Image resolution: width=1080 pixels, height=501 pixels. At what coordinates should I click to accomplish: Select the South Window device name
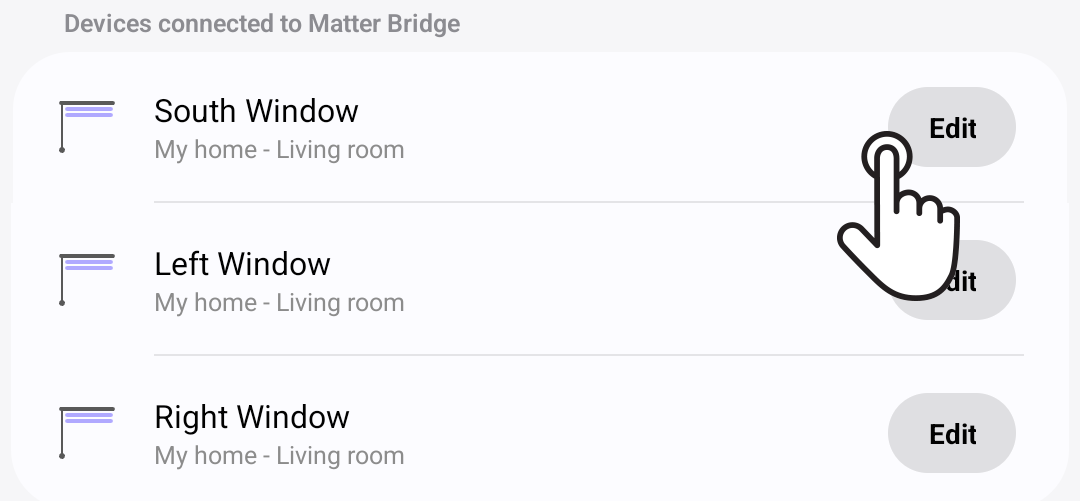(256, 111)
